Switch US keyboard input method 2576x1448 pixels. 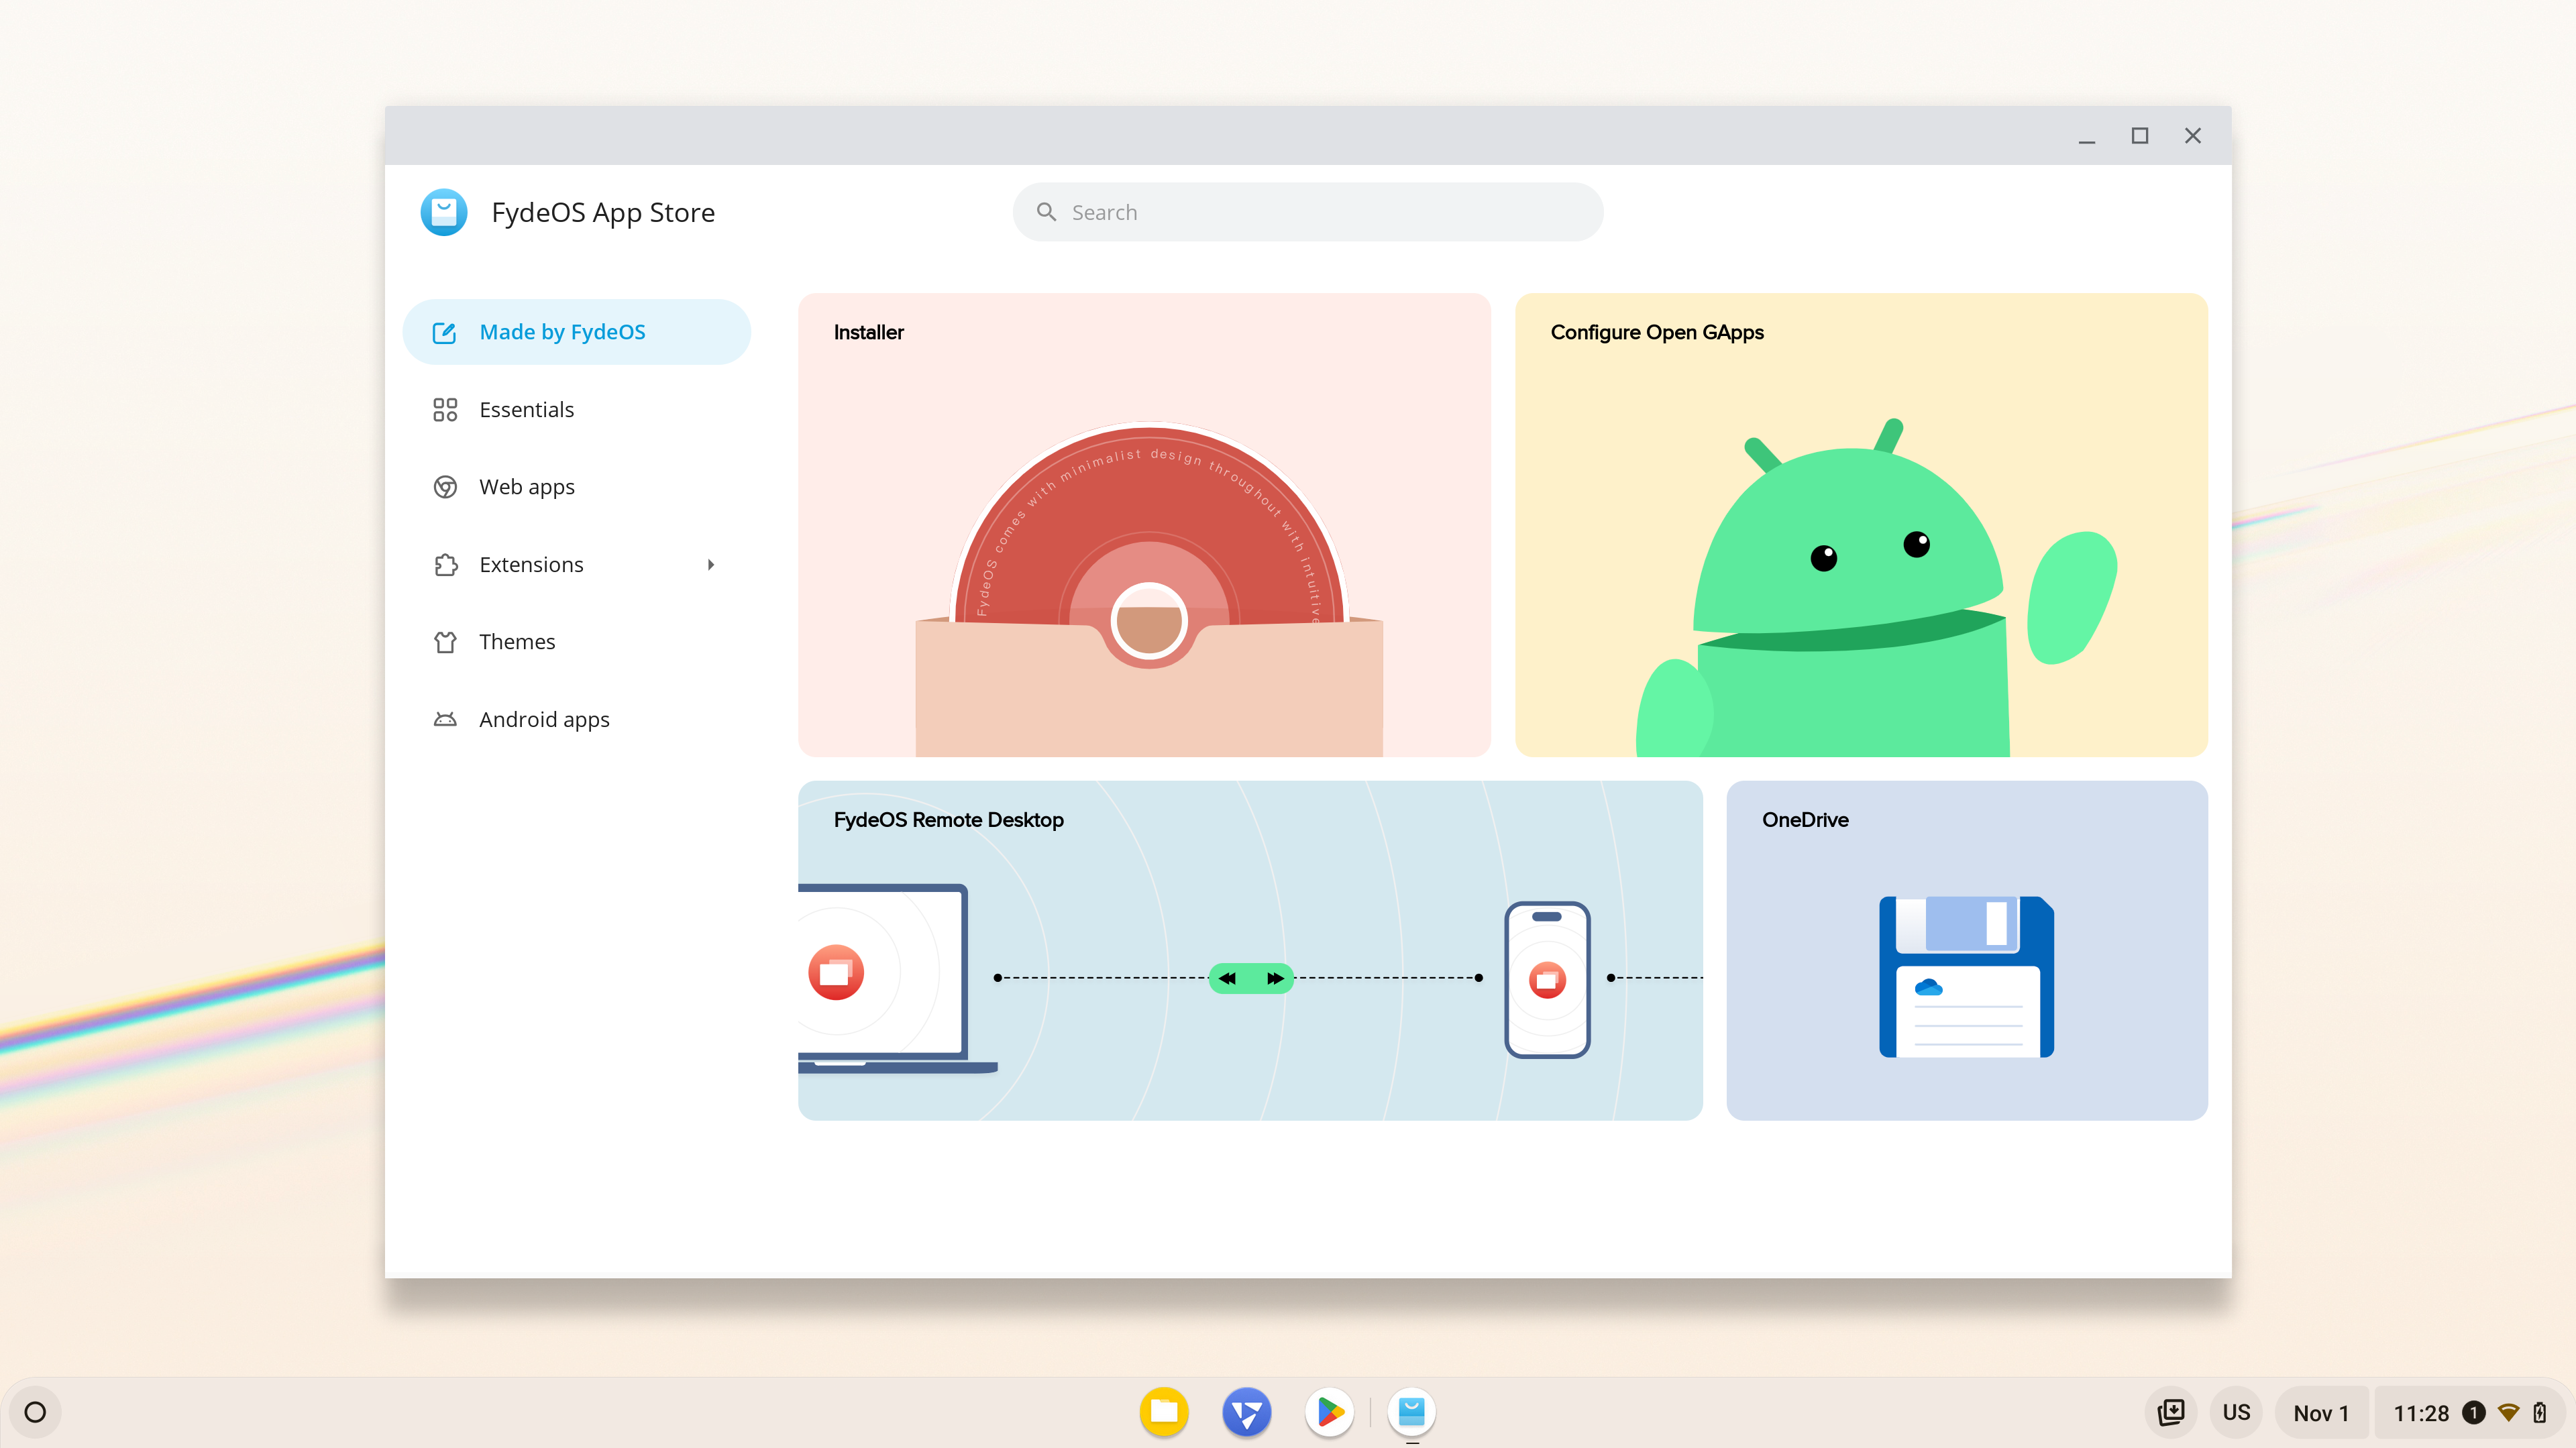2236,1412
